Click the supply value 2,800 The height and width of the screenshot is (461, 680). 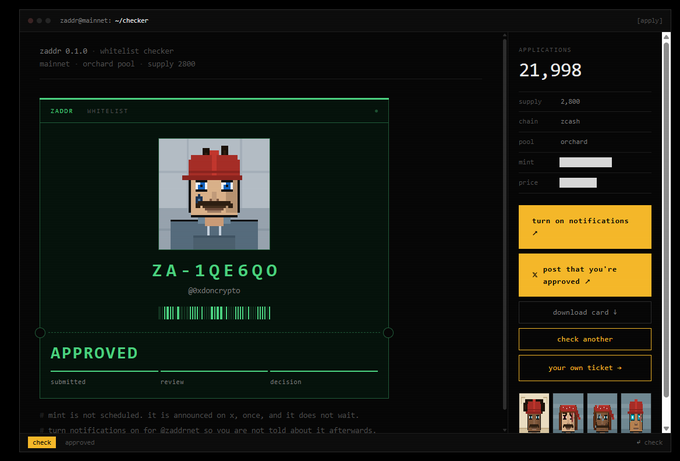point(570,101)
